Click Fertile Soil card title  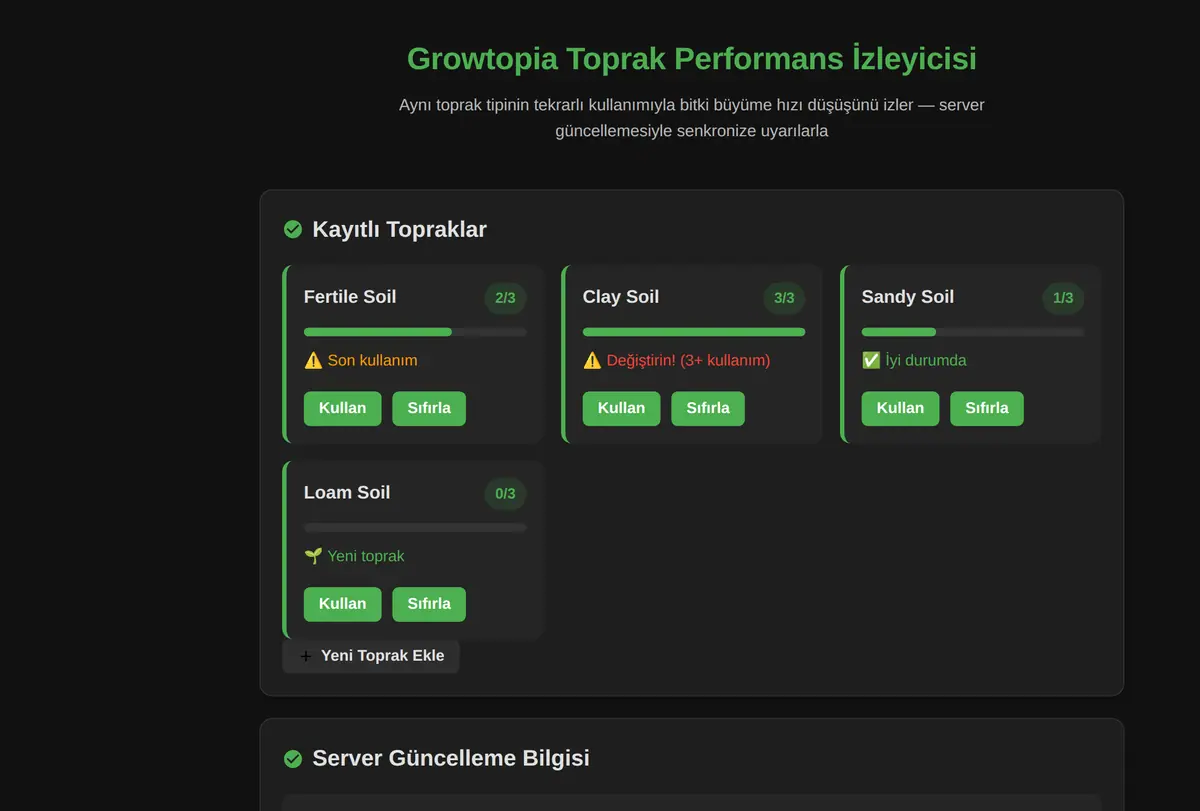click(x=350, y=297)
